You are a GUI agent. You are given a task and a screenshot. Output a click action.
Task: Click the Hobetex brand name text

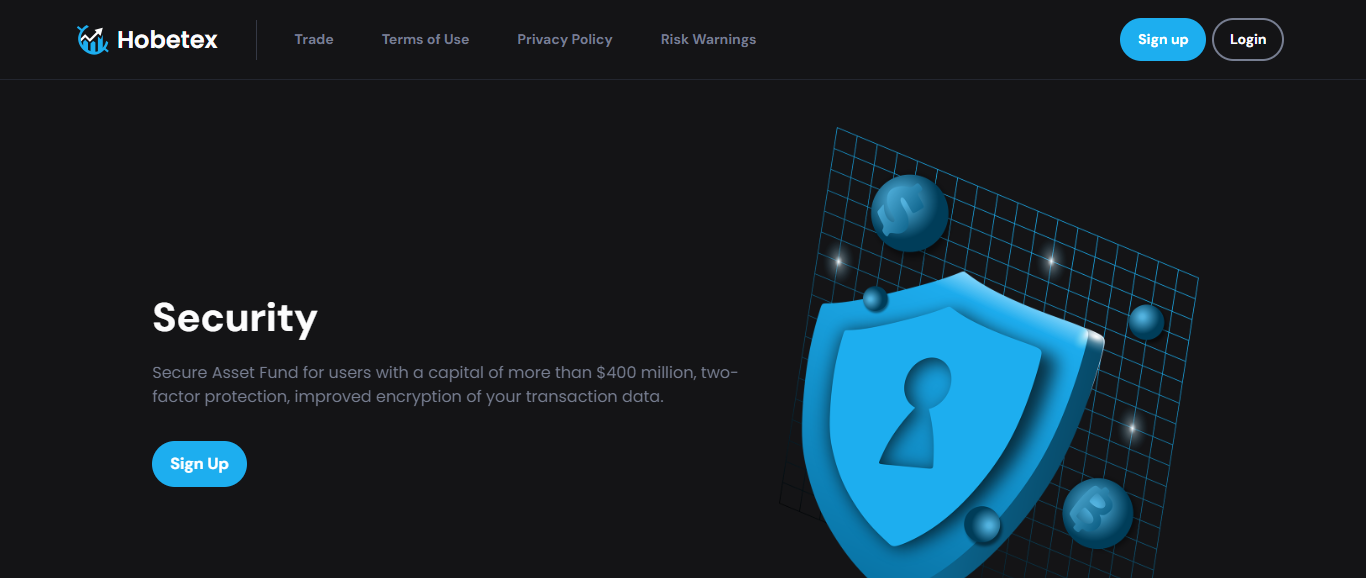(x=167, y=40)
